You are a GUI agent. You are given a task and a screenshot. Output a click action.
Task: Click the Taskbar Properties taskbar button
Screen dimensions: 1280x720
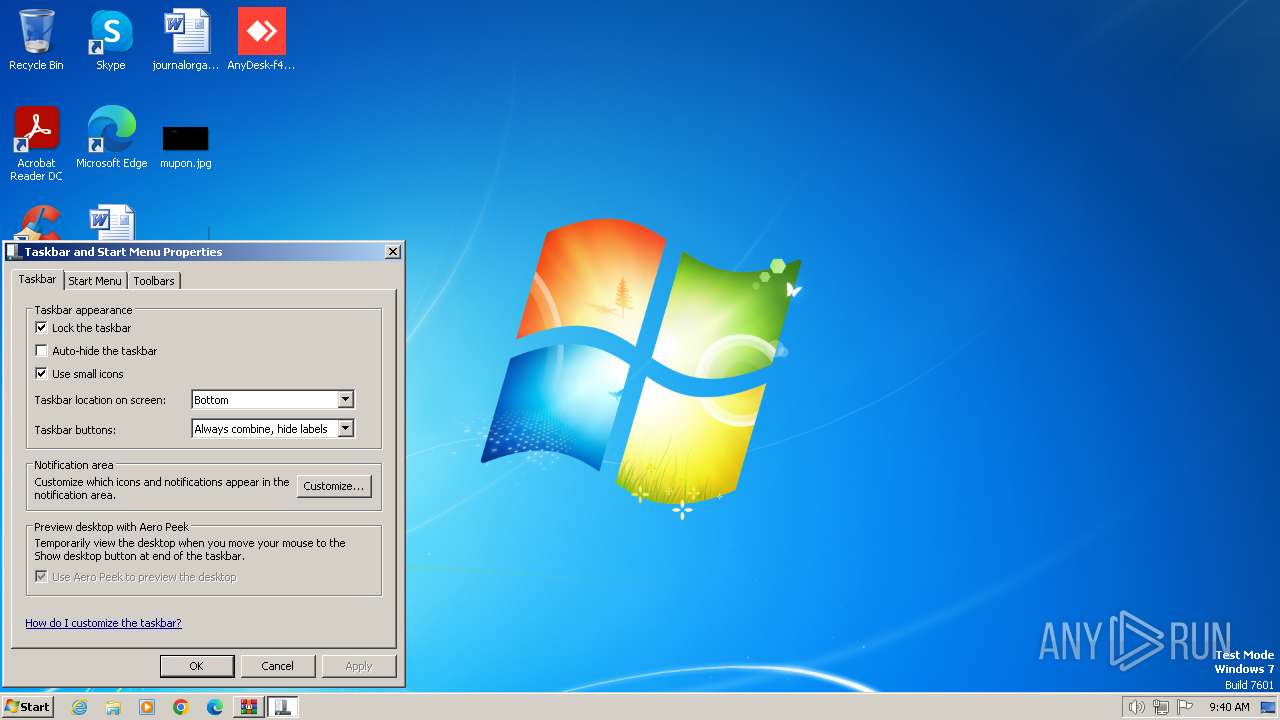click(283, 707)
